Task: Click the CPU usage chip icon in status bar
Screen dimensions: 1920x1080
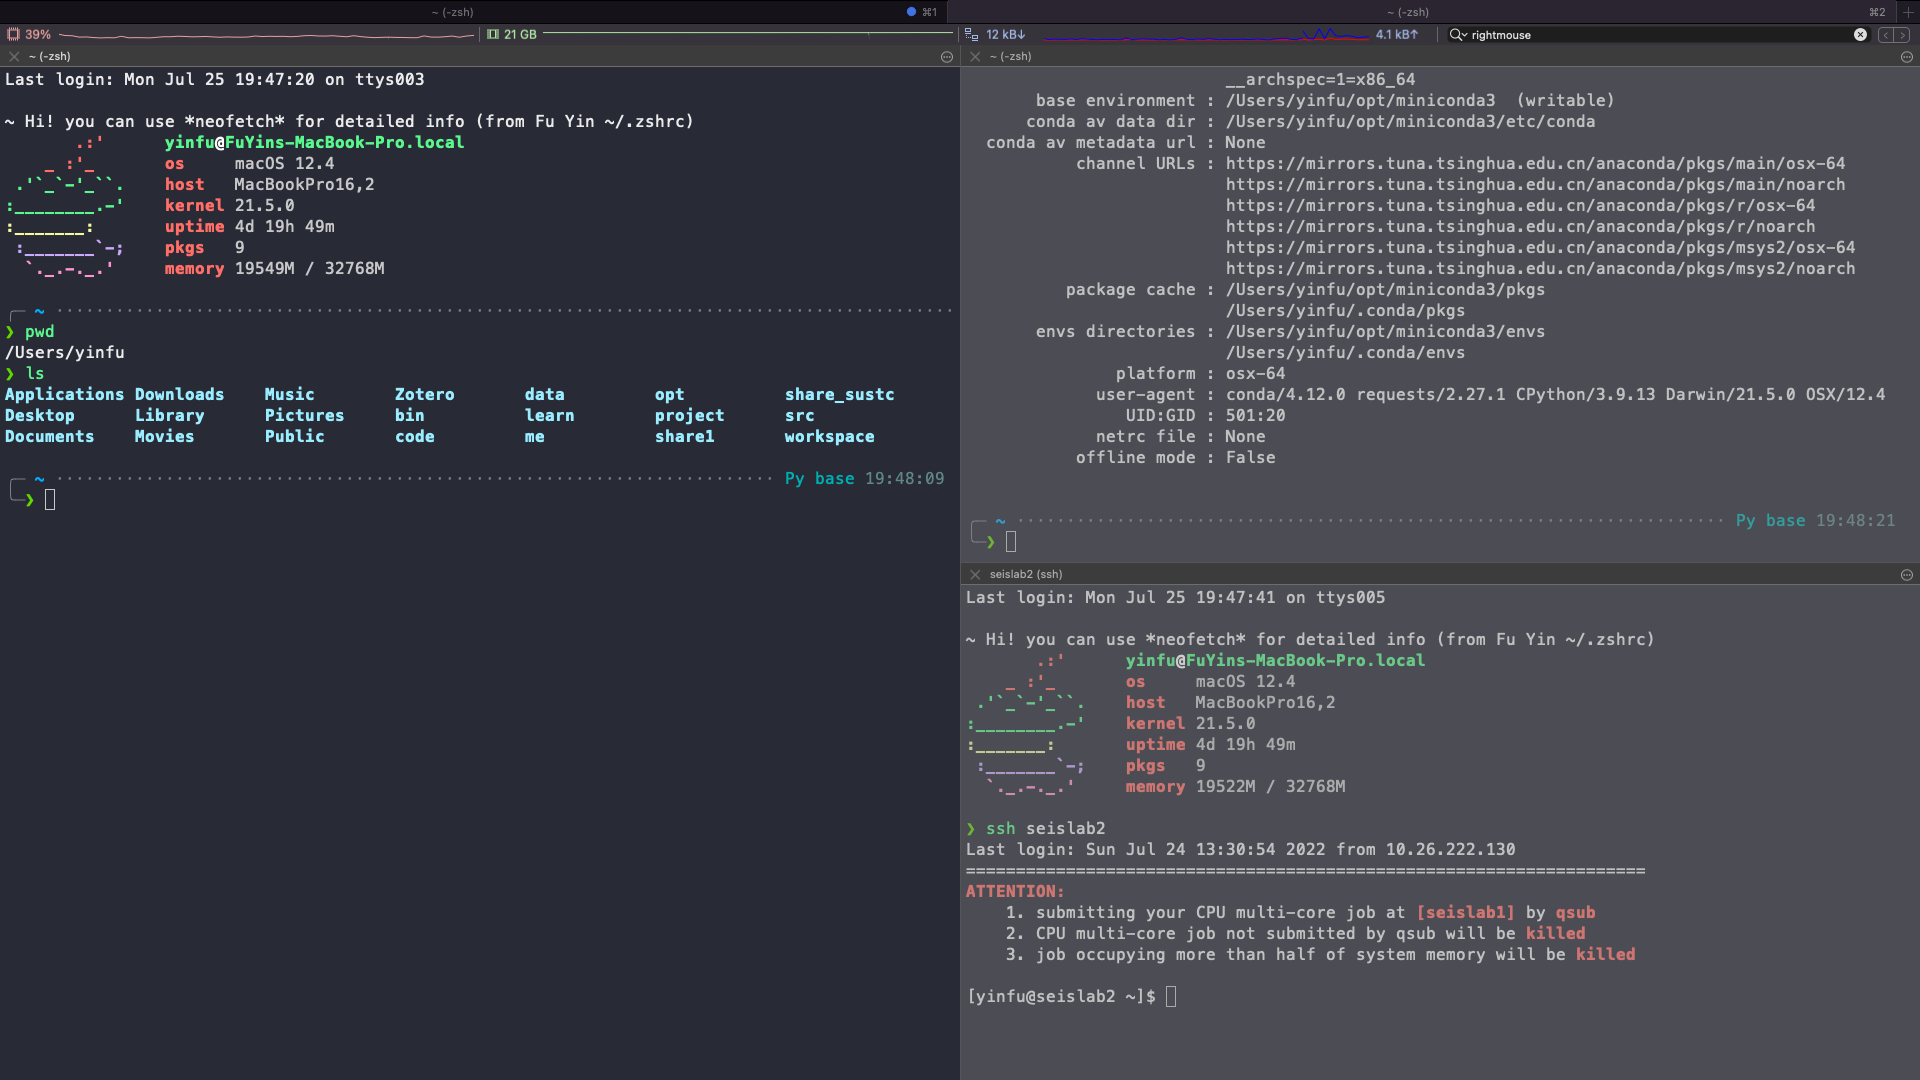Action: pos(14,34)
